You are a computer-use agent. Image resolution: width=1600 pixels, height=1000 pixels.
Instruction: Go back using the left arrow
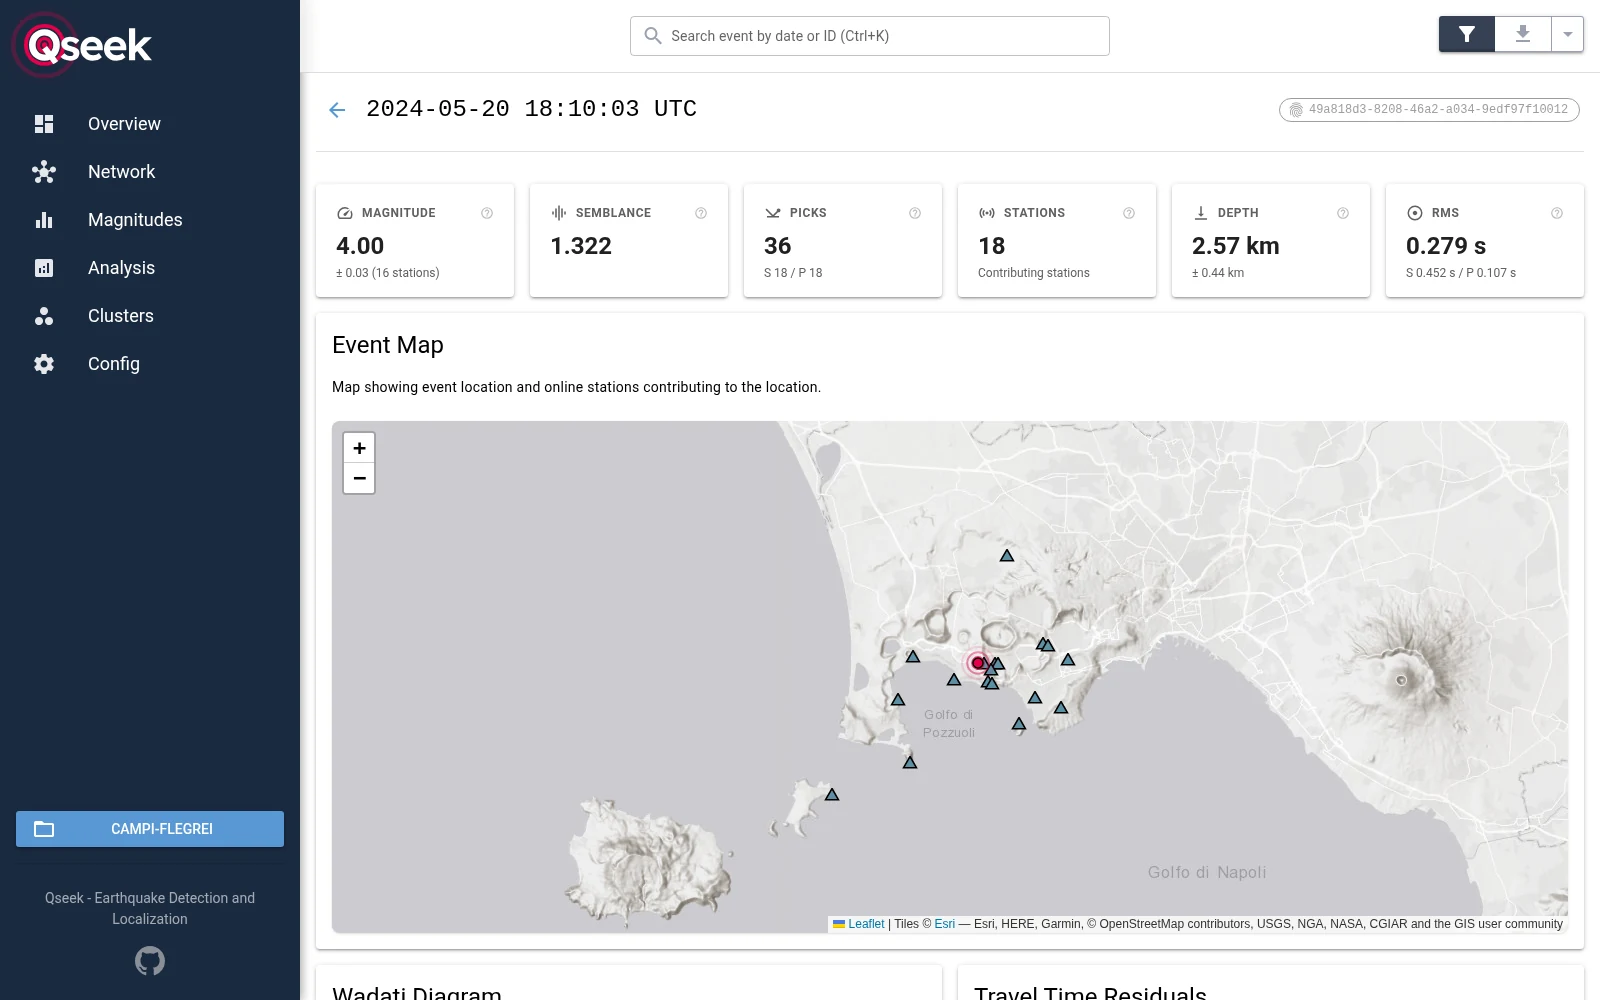337,110
